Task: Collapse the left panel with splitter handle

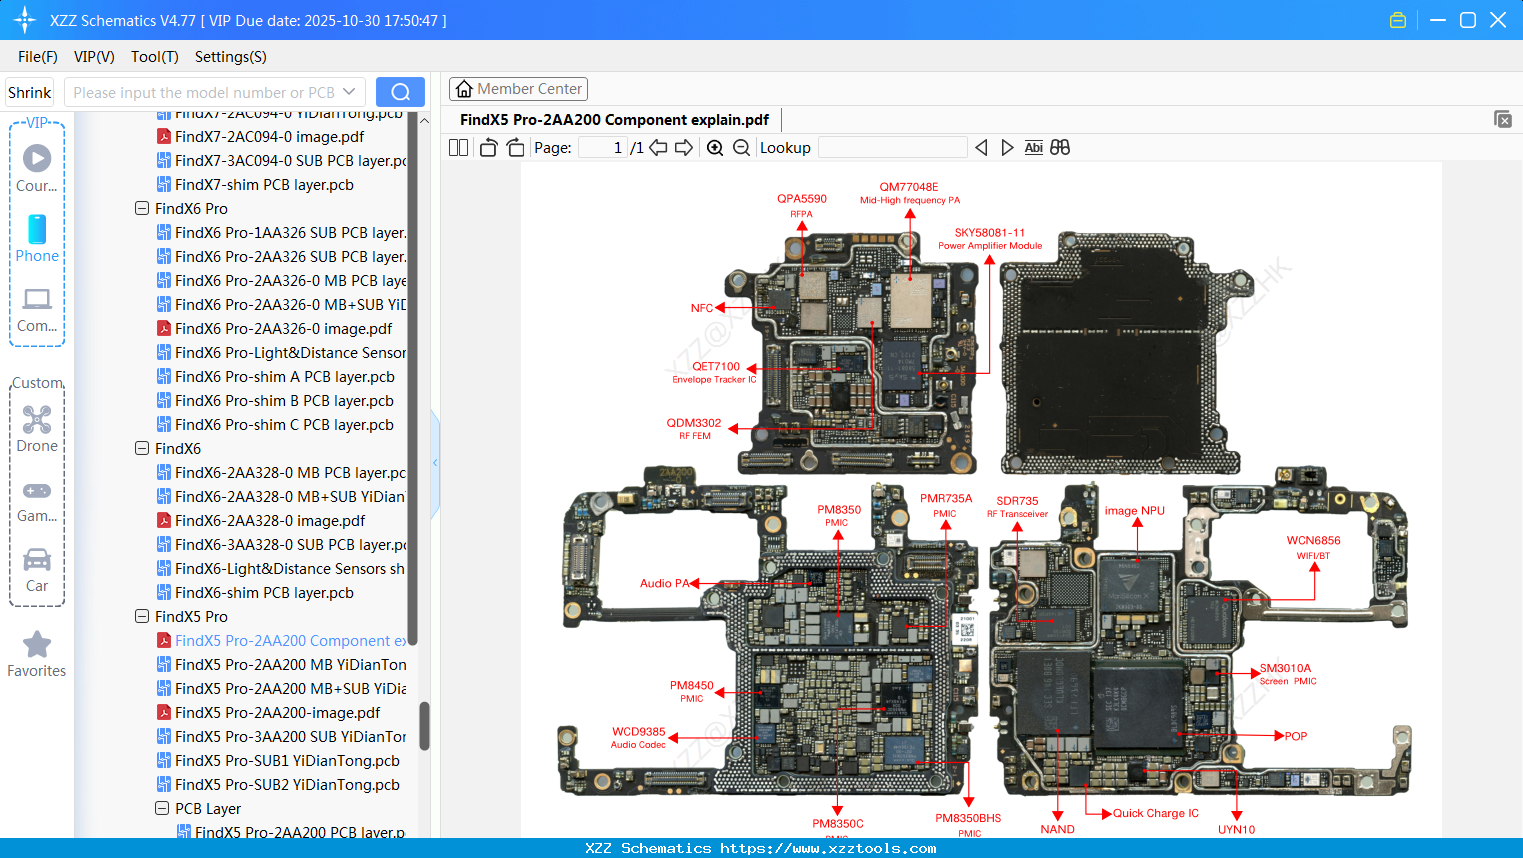Action: pos(435,463)
